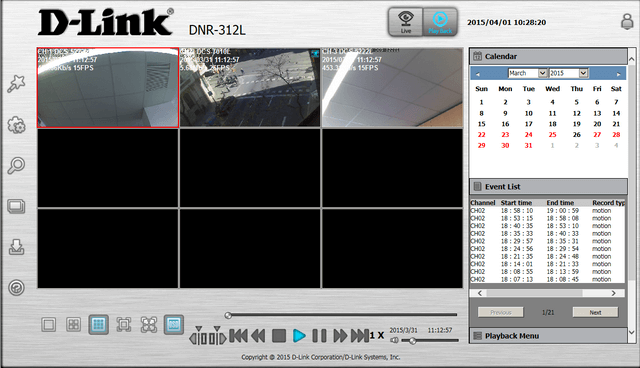640x368 pixels.
Task: Click the Previous page button in event list
Action: 501,312
